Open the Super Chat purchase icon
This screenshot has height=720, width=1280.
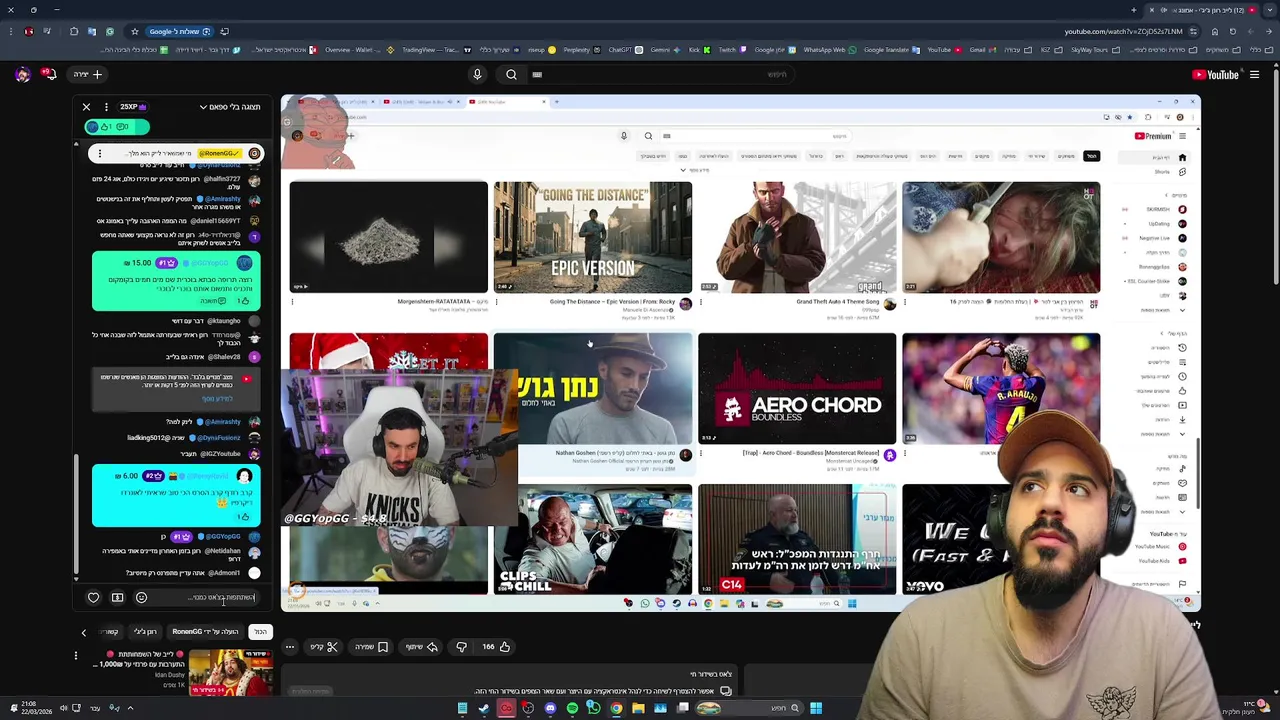pos(117,598)
